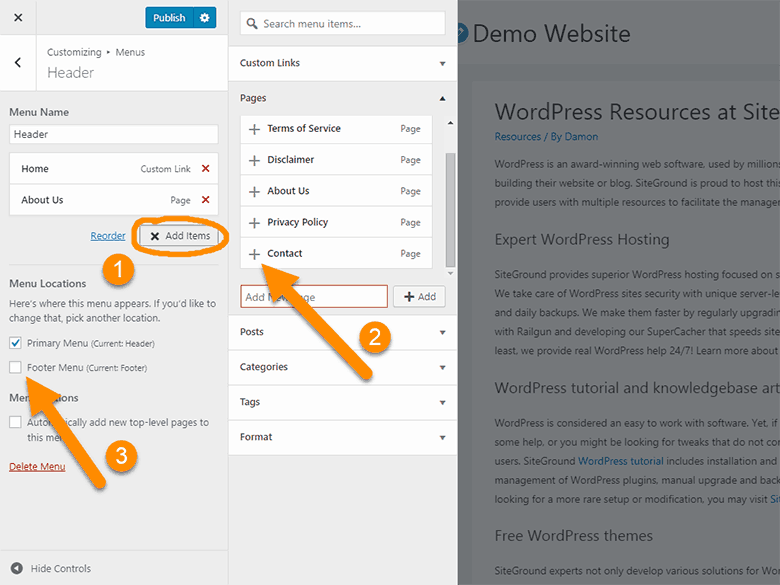Click the Expert WordPress Hosting heading
The width and height of the screenshot is (780, 585).
pyautogui.click(x=582, y=240)
